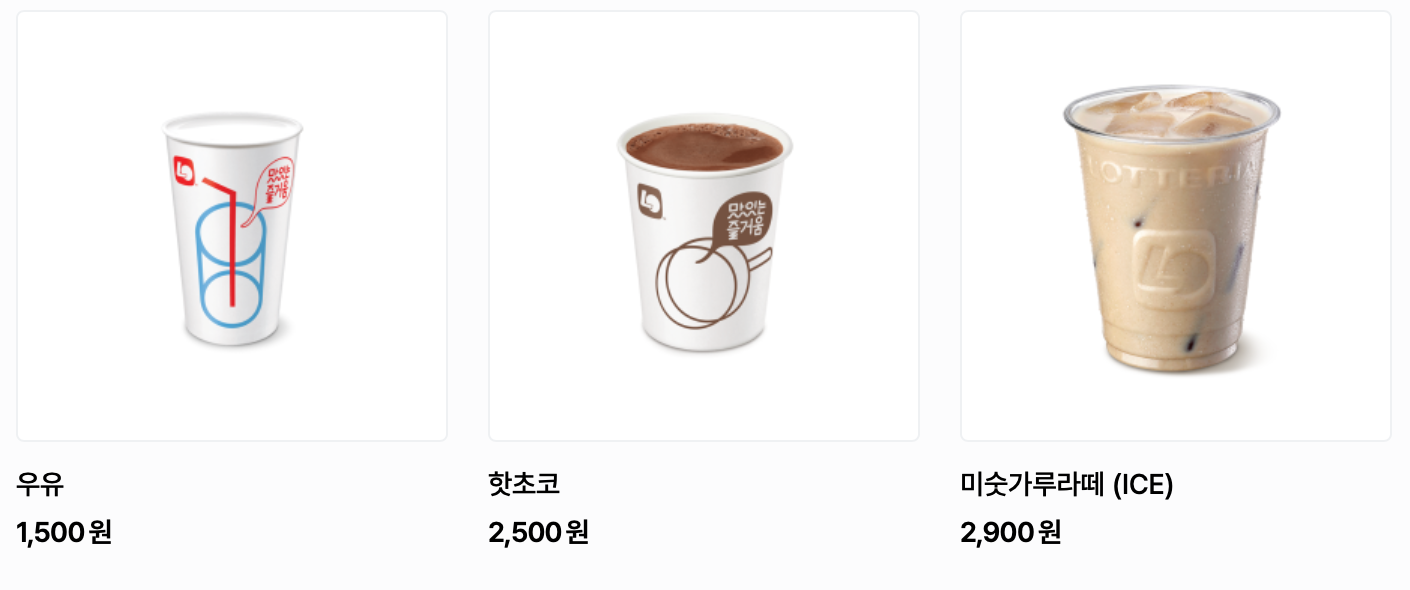The height and width of the screenshot is (590, 1410).
Task: Click the red Lotteria logo on milk cup
Action: [x=182, y=169]
